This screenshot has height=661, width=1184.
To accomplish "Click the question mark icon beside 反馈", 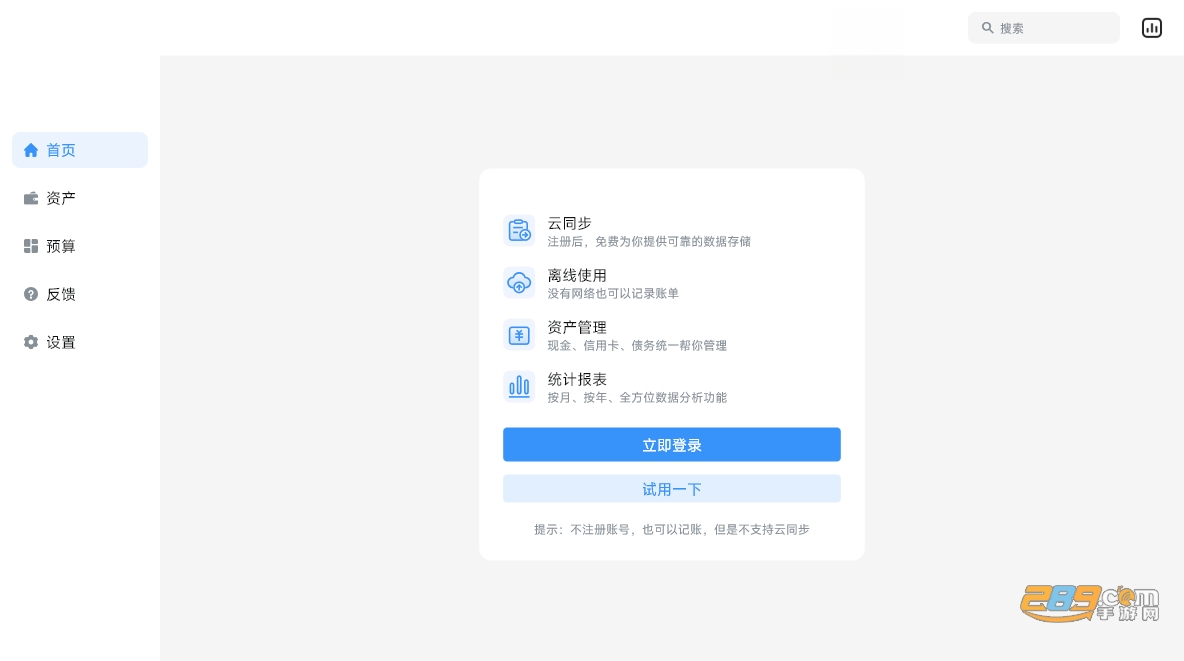I will [31, 294].
